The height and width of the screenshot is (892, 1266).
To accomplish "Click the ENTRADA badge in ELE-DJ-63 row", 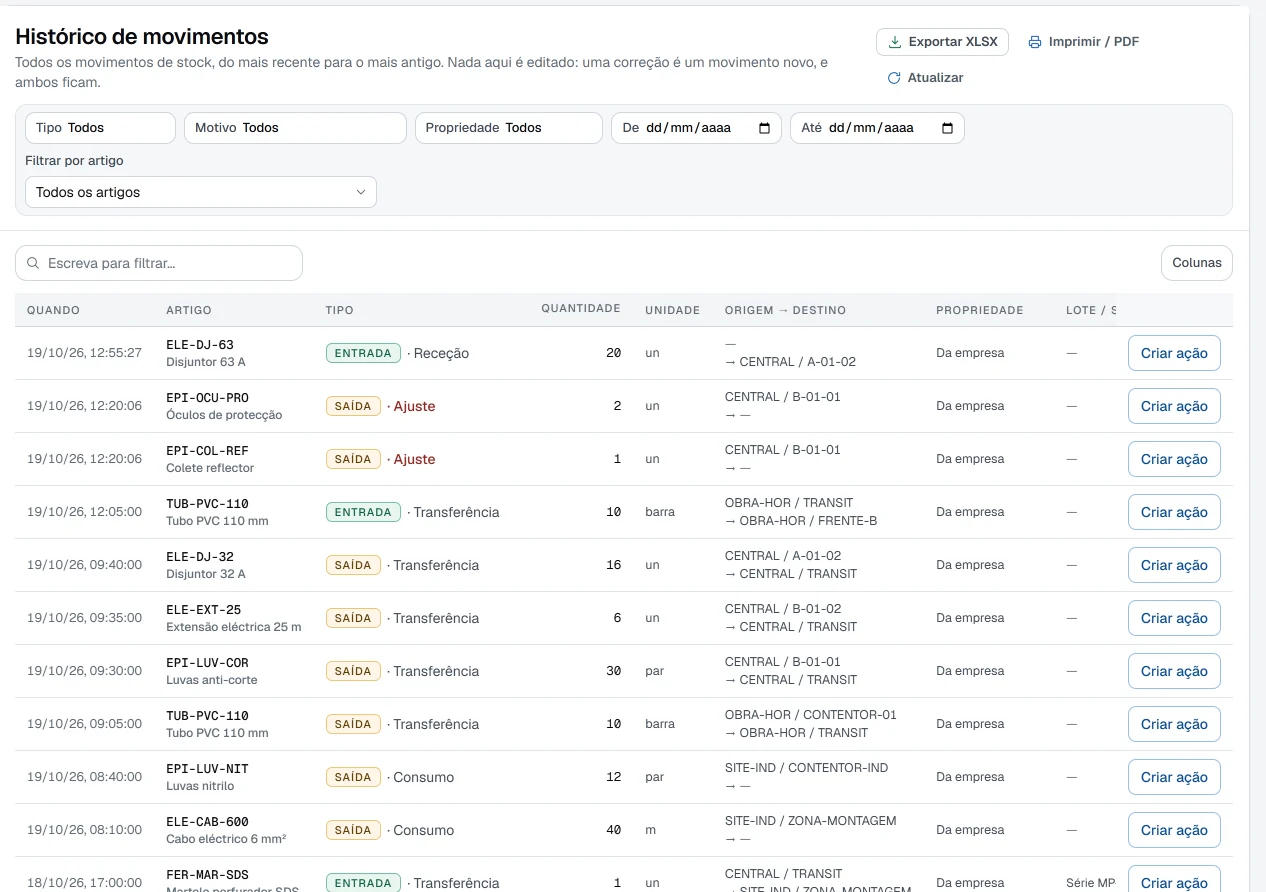I will coord(363,353).
